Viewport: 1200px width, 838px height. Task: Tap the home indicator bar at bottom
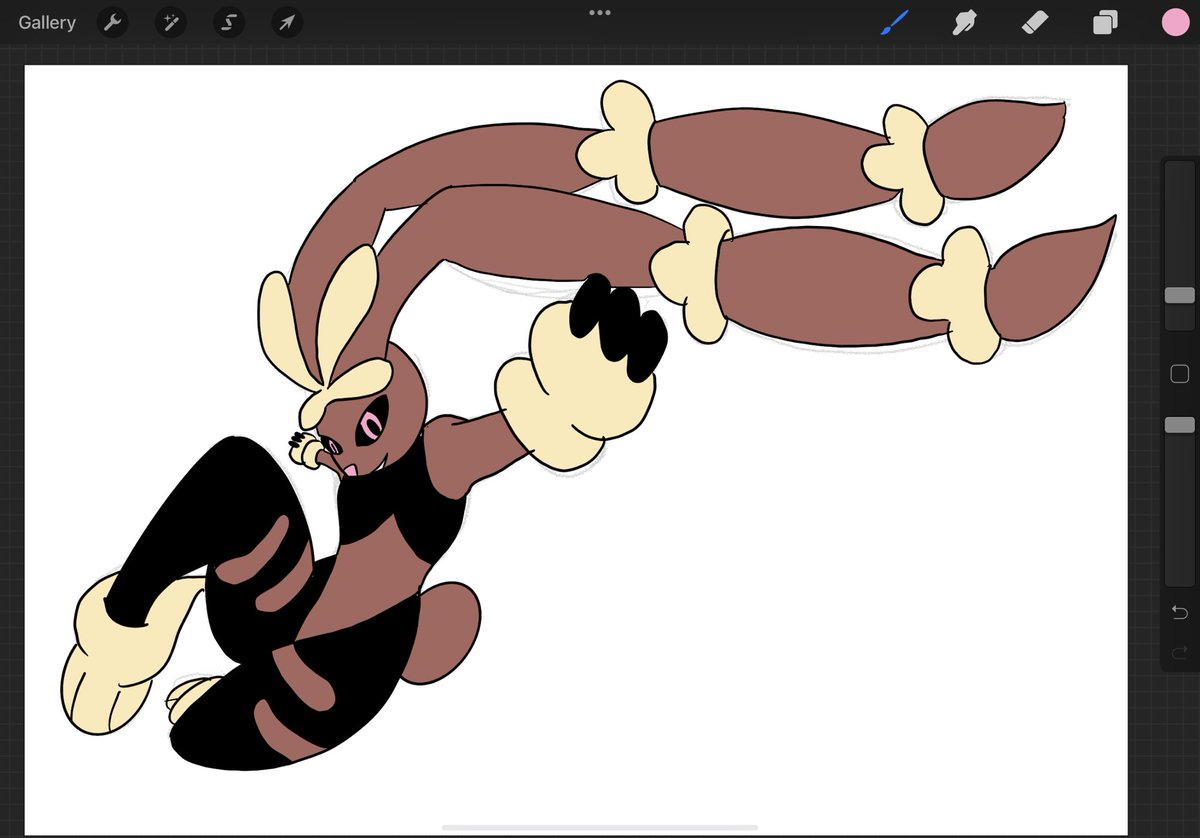pyautogui.click(x=600, y=827)
